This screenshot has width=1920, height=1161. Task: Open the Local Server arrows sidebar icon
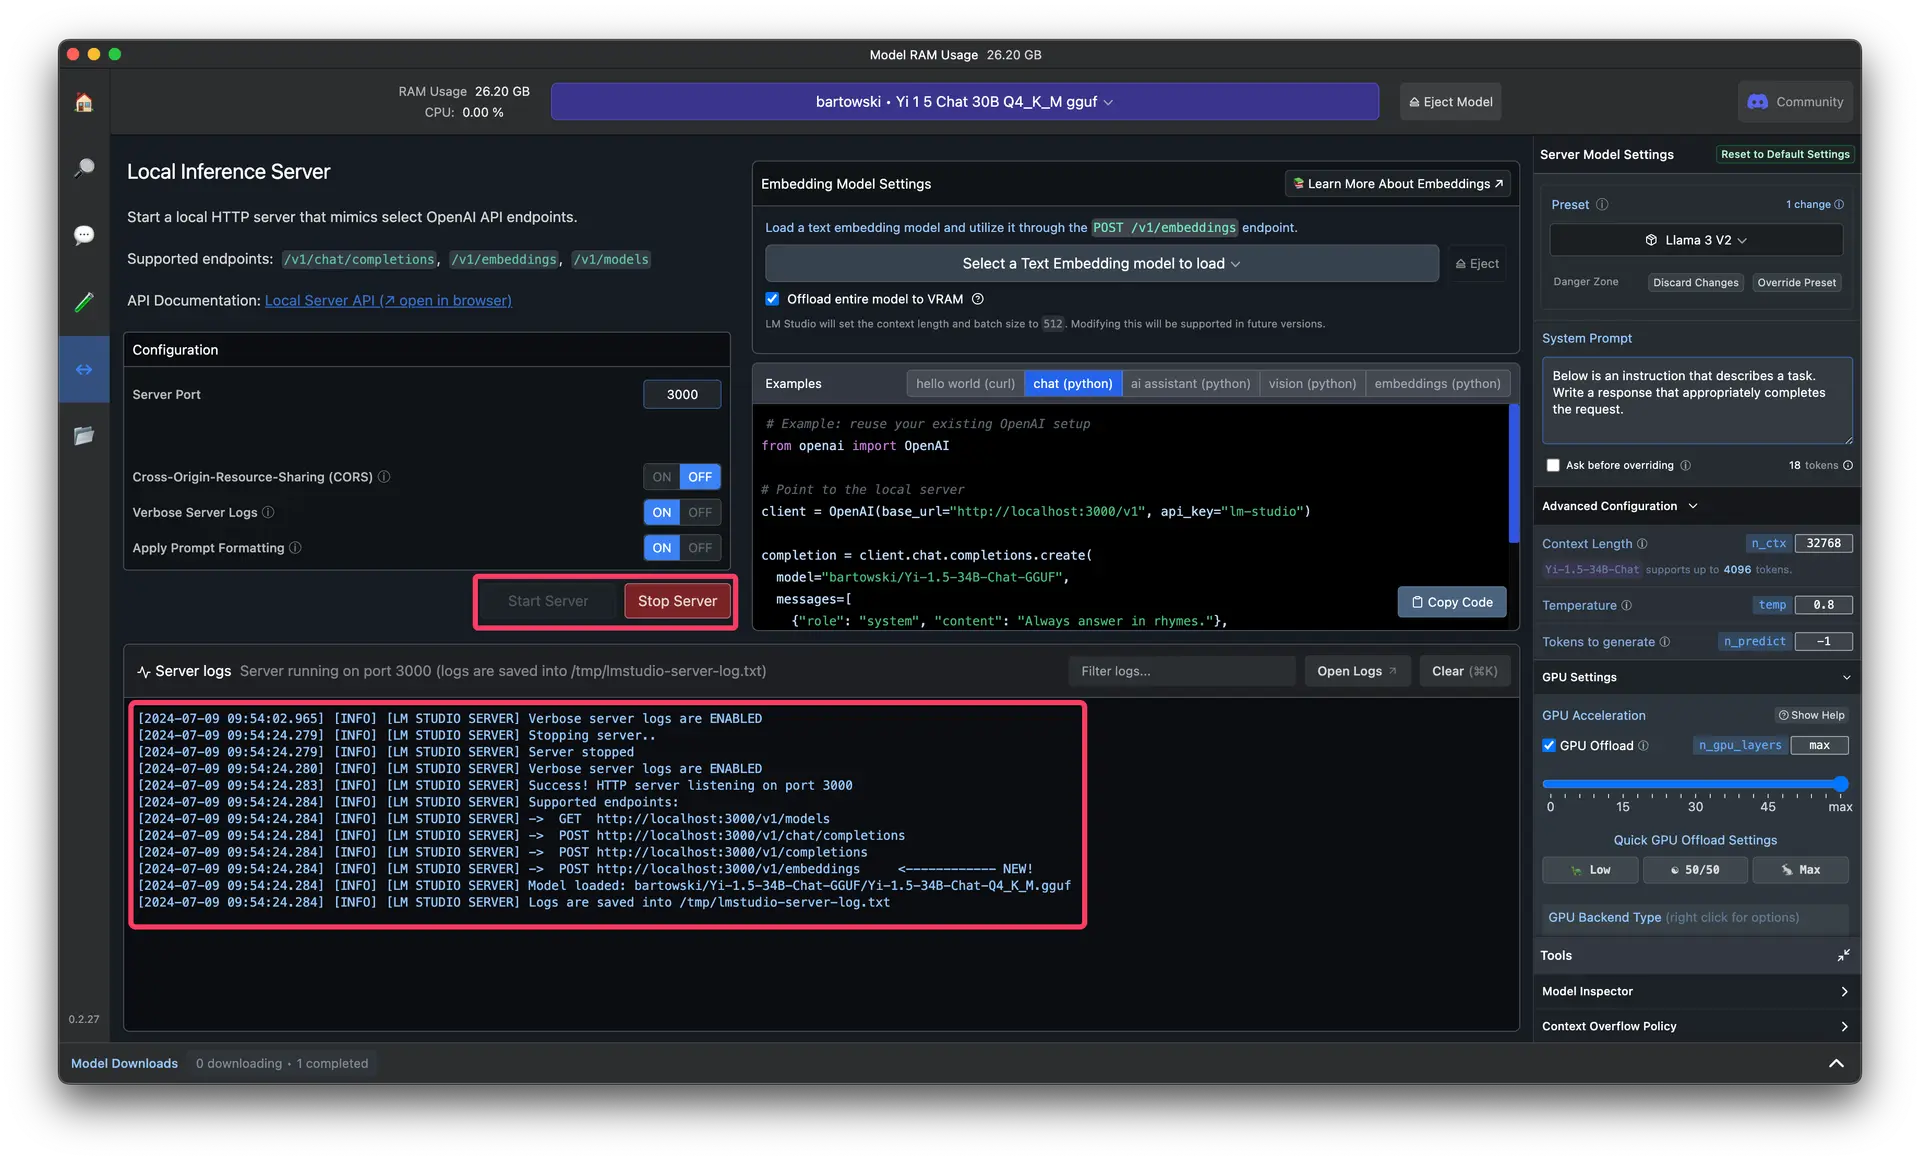[84, 369]
